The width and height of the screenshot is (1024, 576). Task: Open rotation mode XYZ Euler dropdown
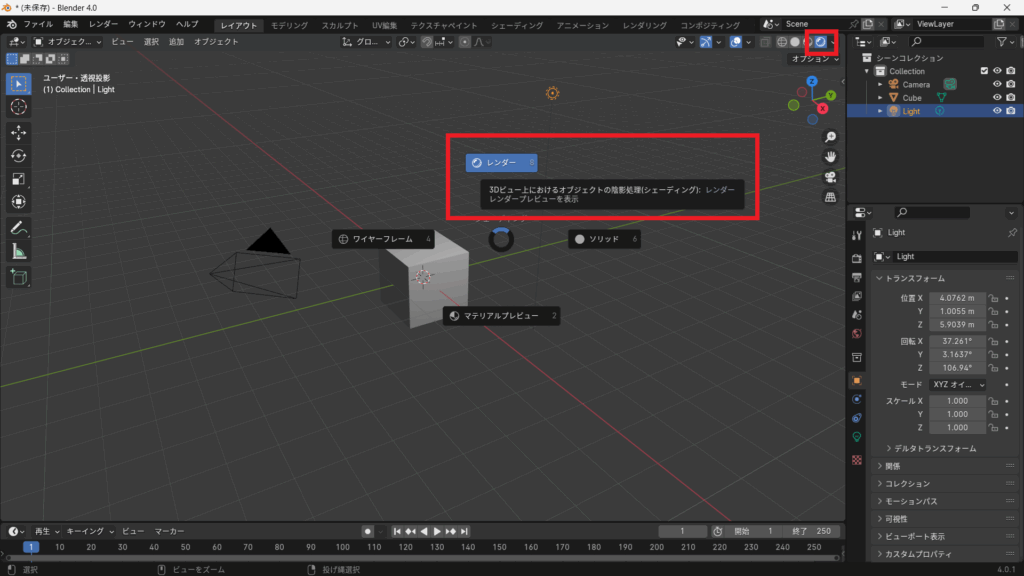958,385
